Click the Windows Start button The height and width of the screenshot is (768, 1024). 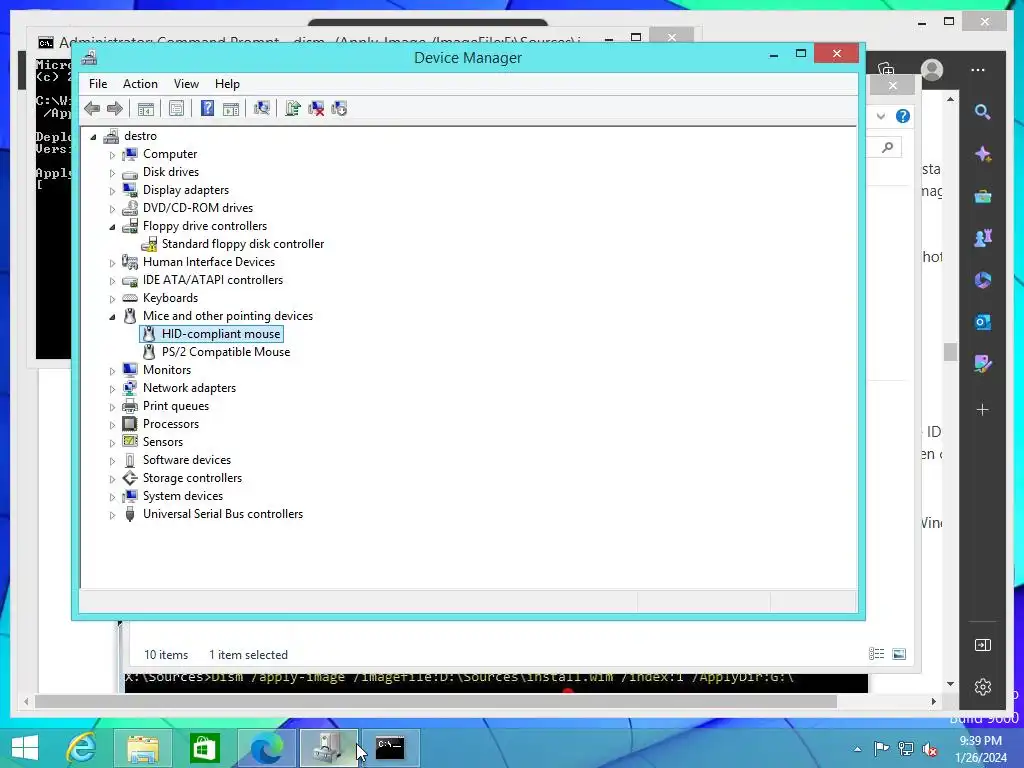tap(25, 748)
